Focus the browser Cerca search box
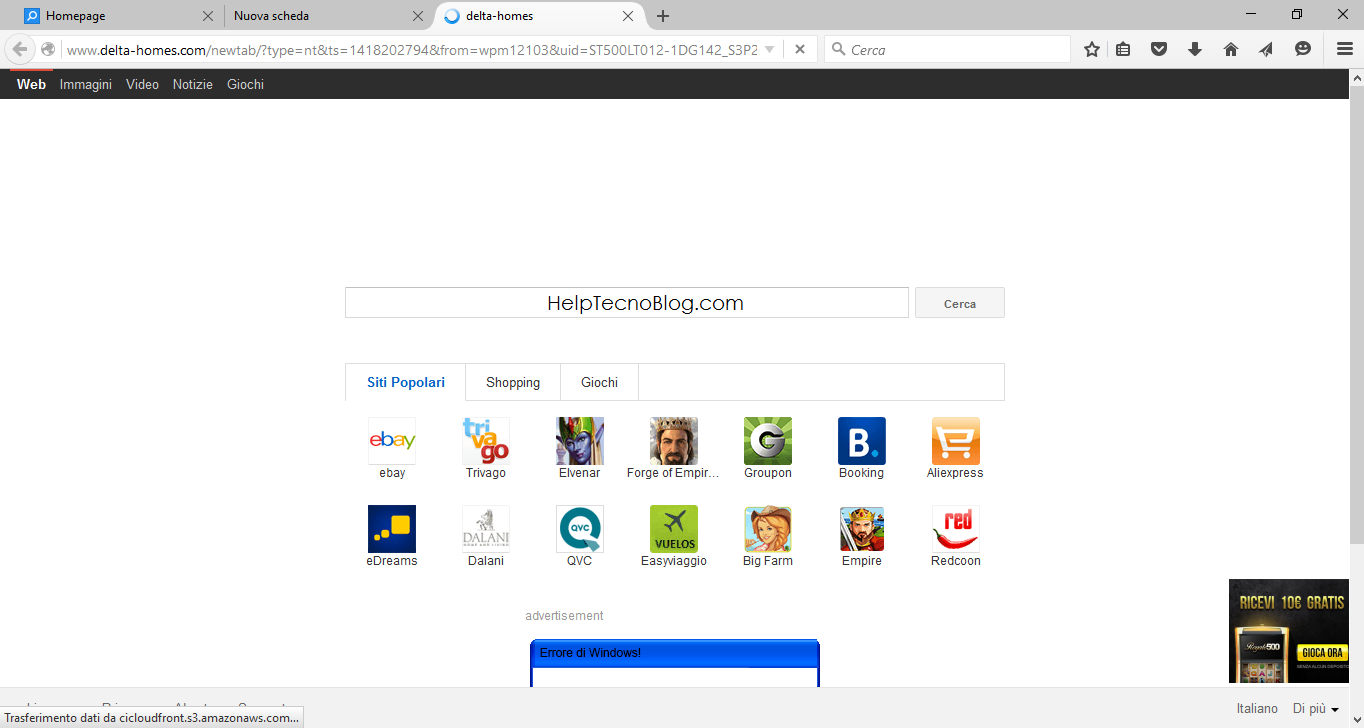Image resolution: width=1364 pixels, height=728 pixels. tap(947, 49)
